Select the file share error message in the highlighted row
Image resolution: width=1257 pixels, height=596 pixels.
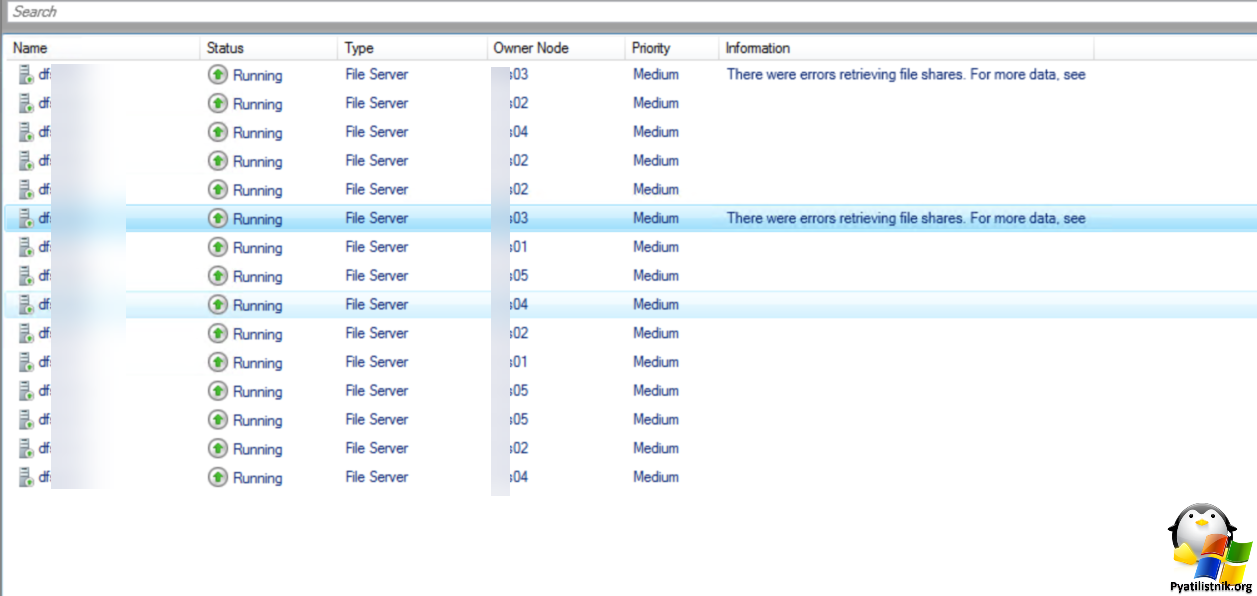[906, 218]
